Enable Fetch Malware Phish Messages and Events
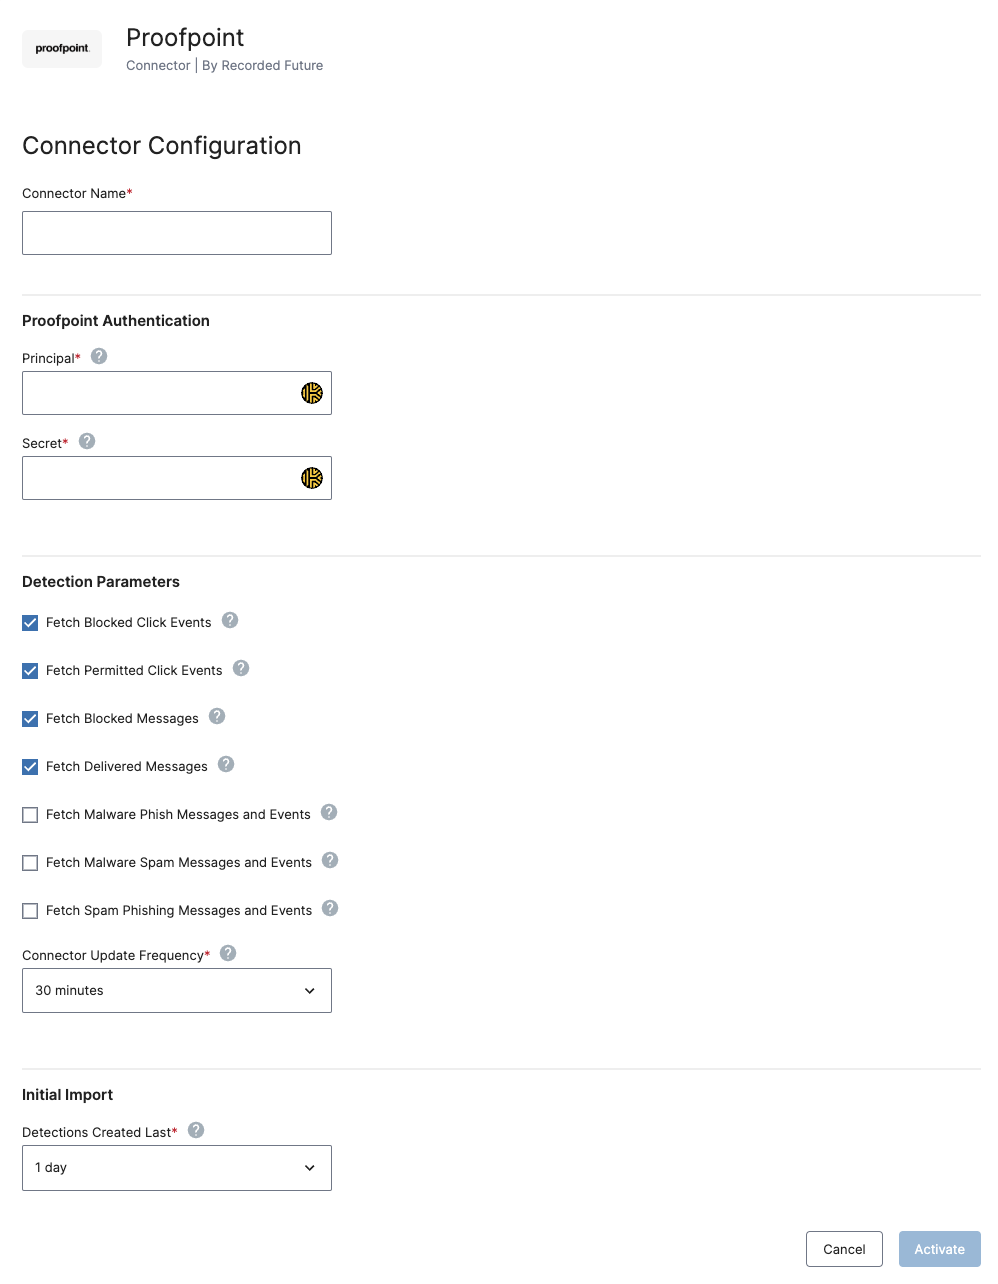This screenshot has height=1284, width=998. [x=30, y=815]
